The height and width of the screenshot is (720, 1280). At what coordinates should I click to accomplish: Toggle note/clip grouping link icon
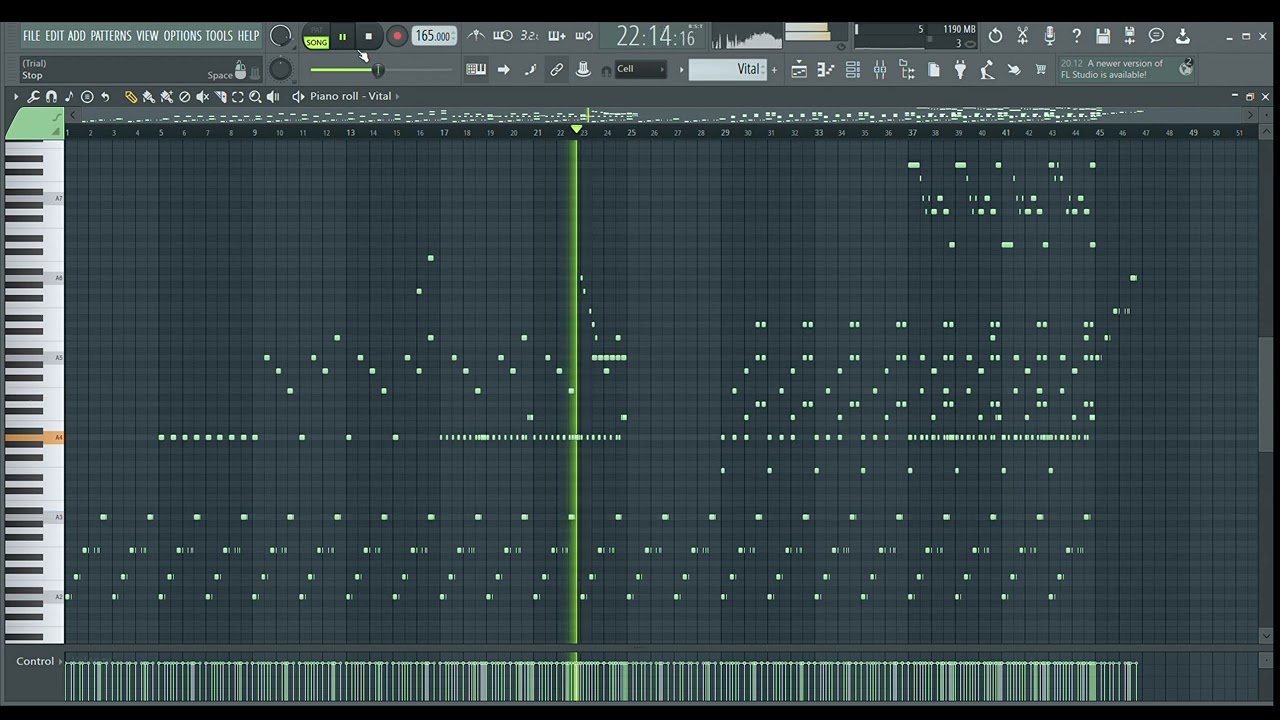click(x=557, y=69)
